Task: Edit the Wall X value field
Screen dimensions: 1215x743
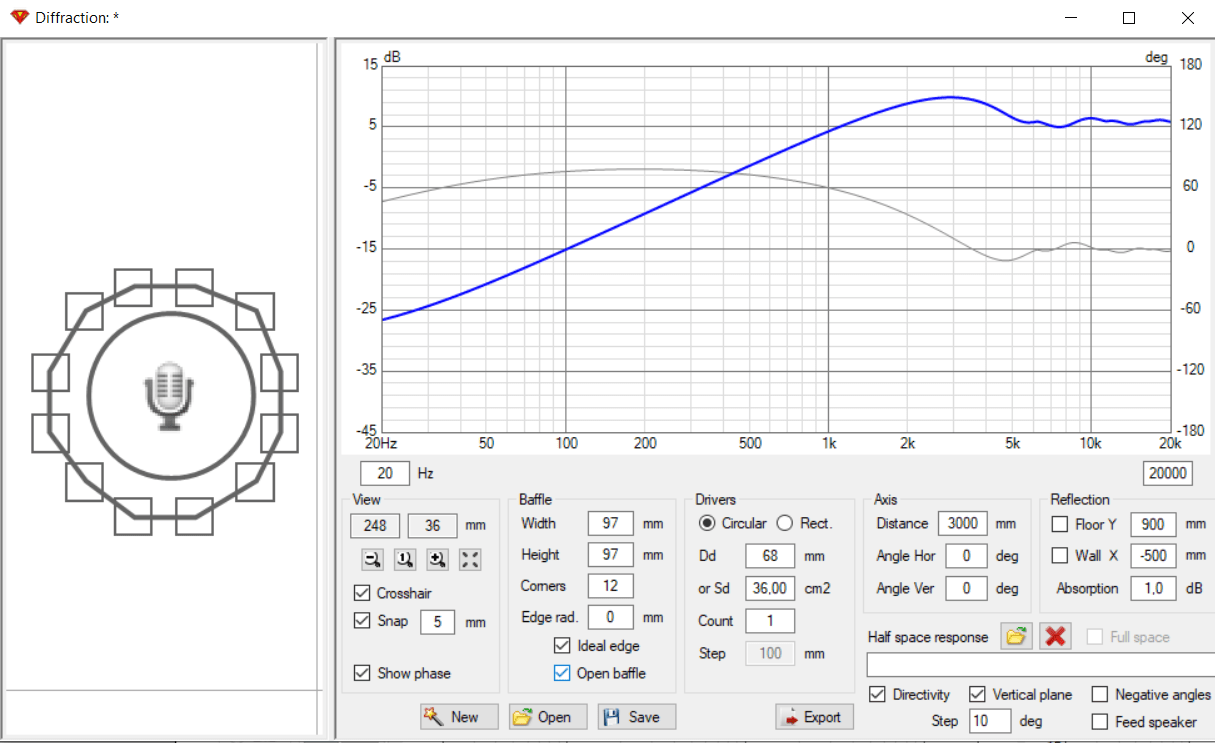Action: click(x=1153, y=556)
